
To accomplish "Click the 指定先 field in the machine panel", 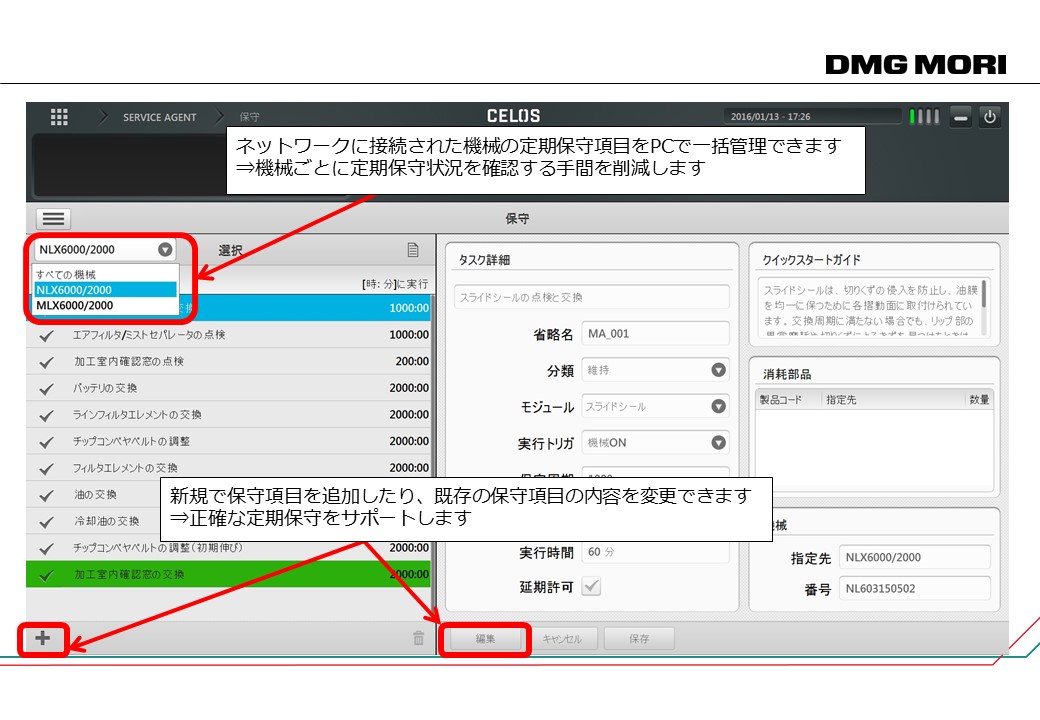I will [915, 557].
